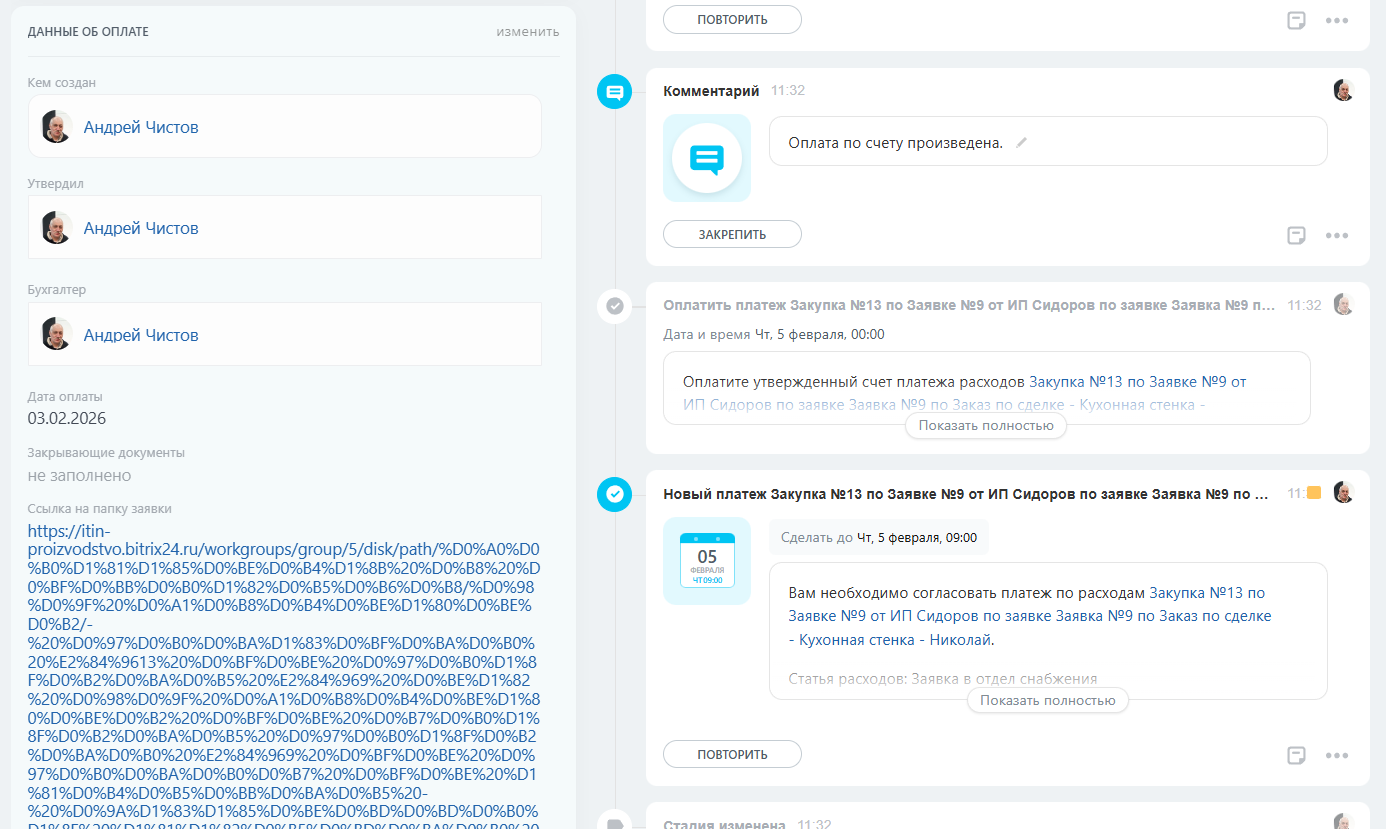1386x829 pixels.
Task: Open Андрей Чистов profile under Бухгалтер
Action: pyautogui.click(x=141, y=335)
